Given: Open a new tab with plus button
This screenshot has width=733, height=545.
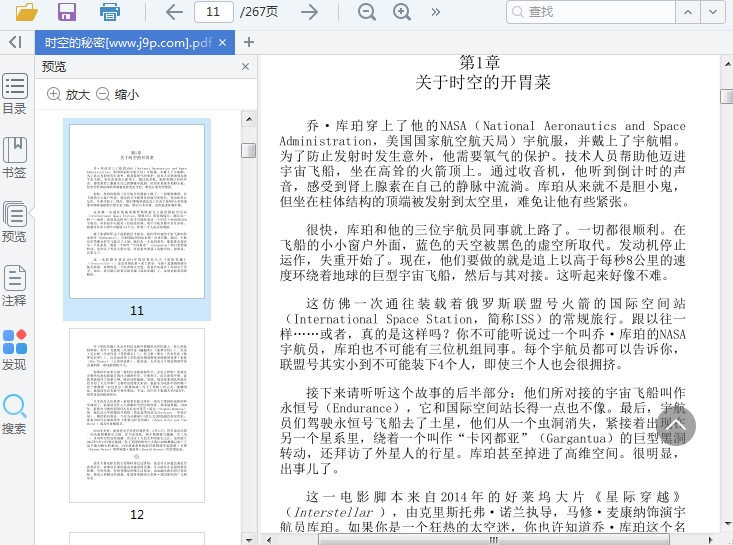Looking at the screenshot, I should [249, 43].
